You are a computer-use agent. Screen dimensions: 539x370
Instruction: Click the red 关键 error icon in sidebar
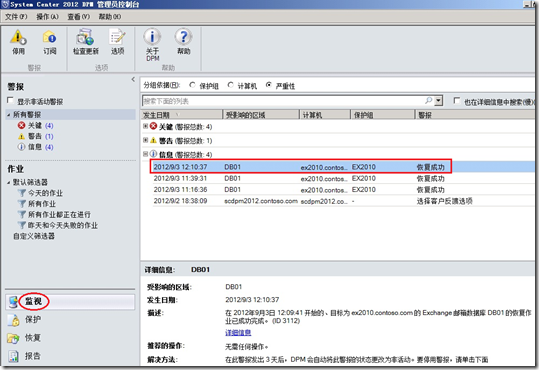21,126
